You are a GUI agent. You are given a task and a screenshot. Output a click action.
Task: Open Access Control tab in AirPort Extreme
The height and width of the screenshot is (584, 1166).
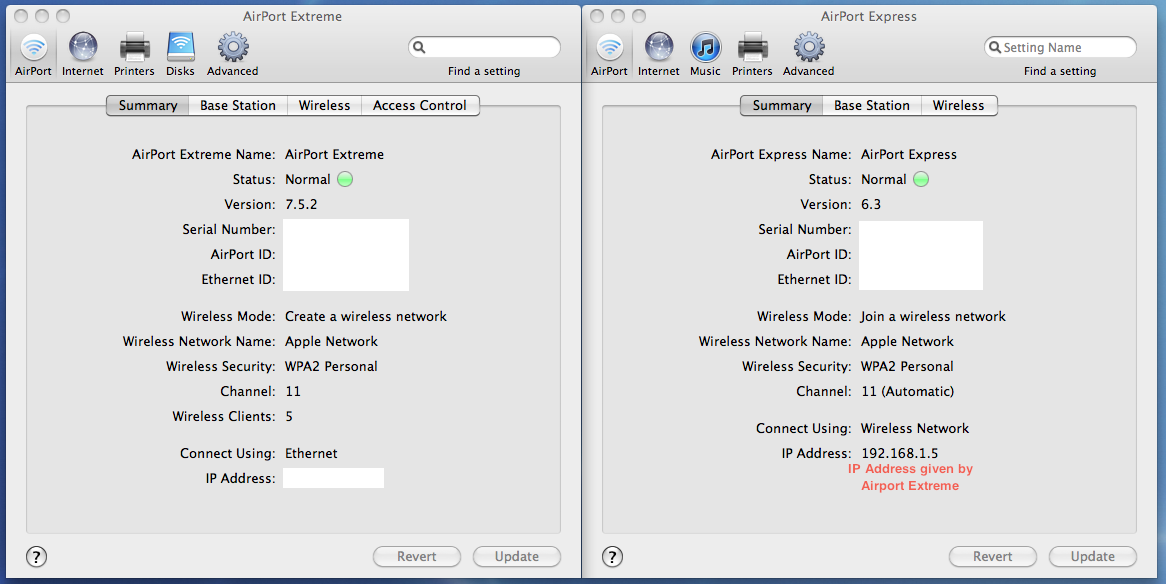pyautogui.click(x=420, y=106)
